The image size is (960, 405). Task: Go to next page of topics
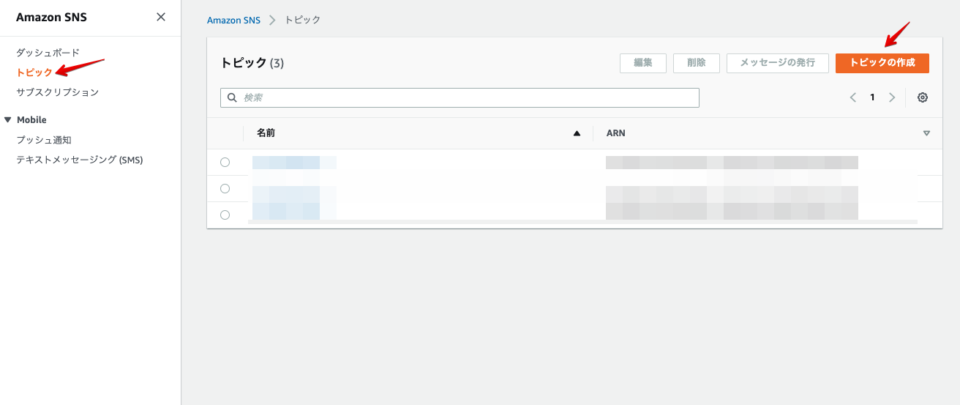coord(892,98)
